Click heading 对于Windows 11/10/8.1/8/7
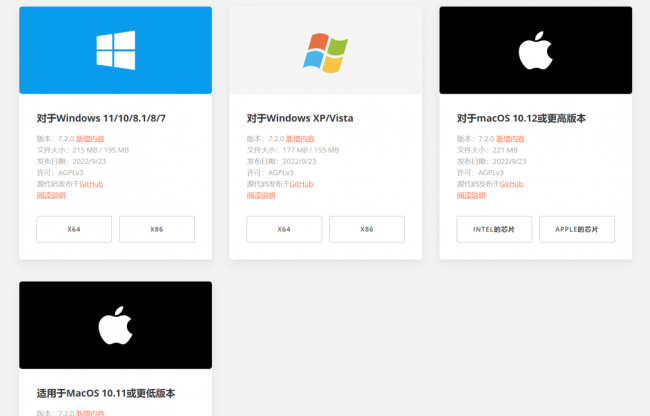 (x=101, y=119)
